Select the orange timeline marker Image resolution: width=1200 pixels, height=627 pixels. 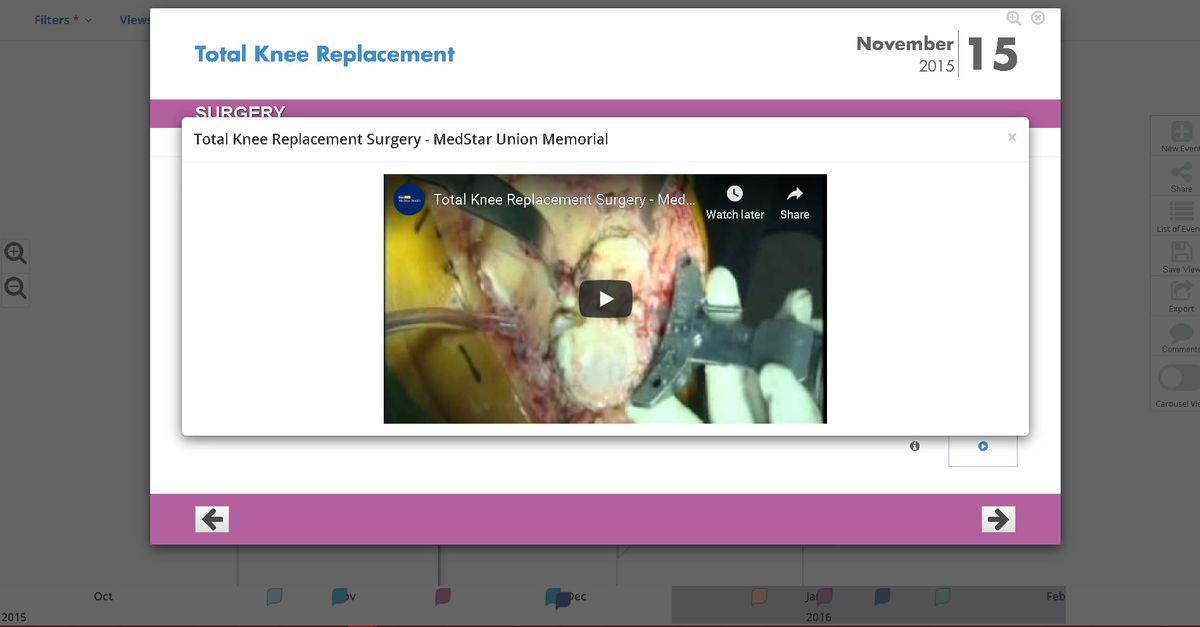click(x=759, y=597)
